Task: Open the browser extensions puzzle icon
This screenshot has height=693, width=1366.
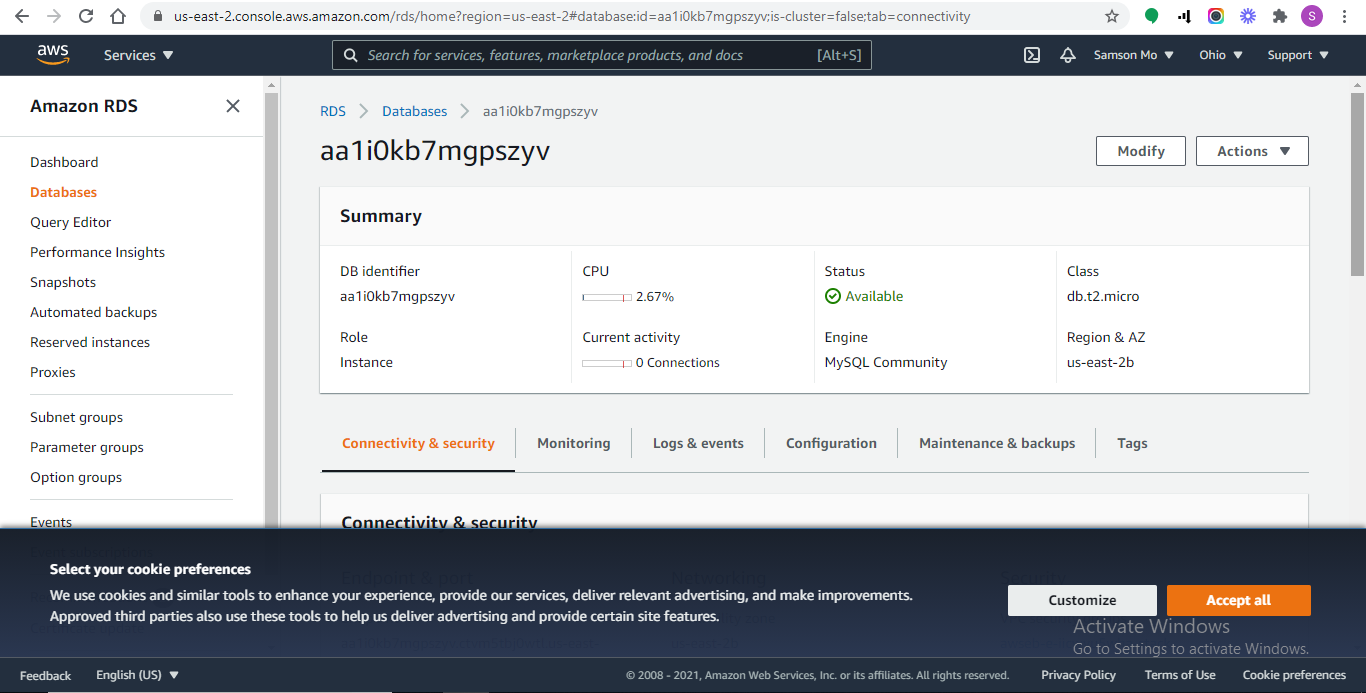Action: [1280, 16]
